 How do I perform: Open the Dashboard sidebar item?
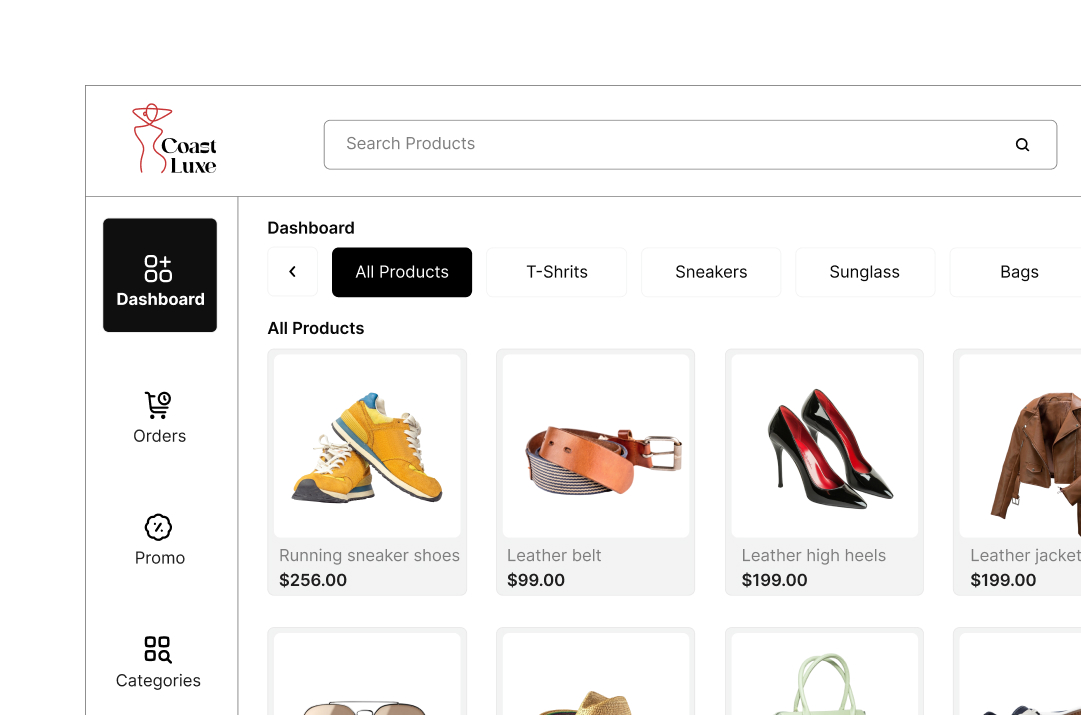[x=160, y=275]
